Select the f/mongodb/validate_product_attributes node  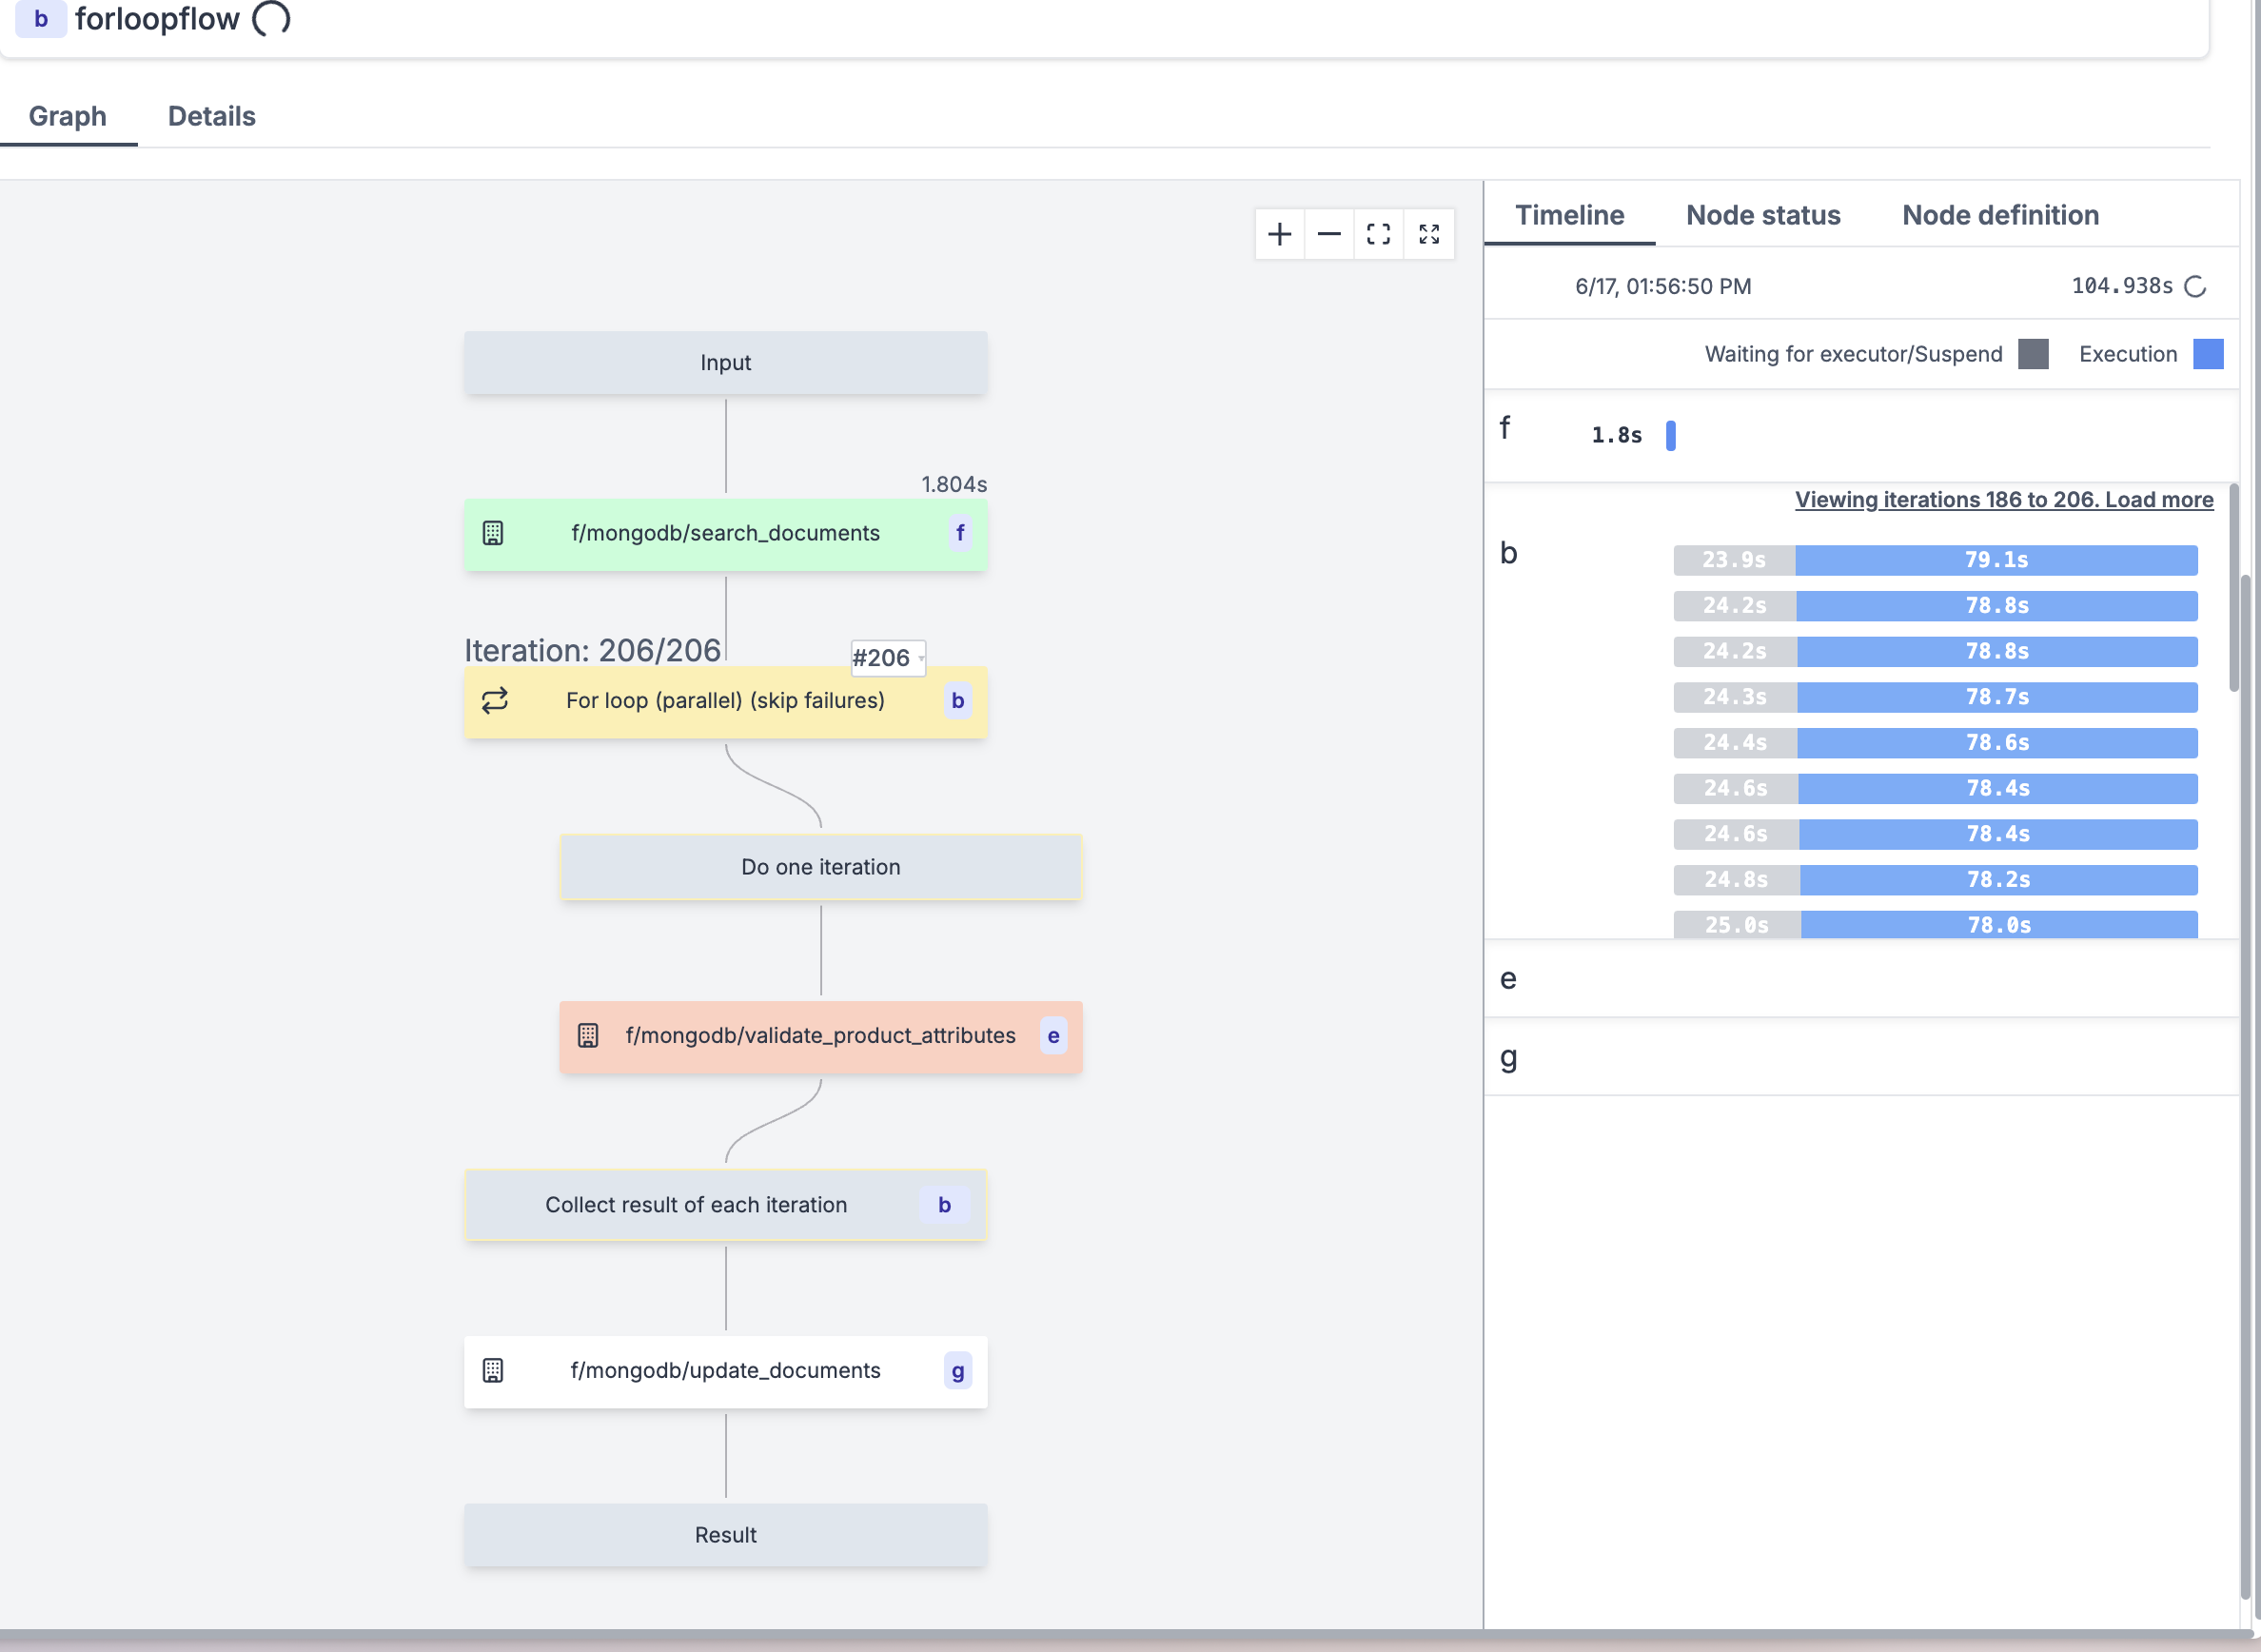pyautogui.click(x=820, y=1036)
